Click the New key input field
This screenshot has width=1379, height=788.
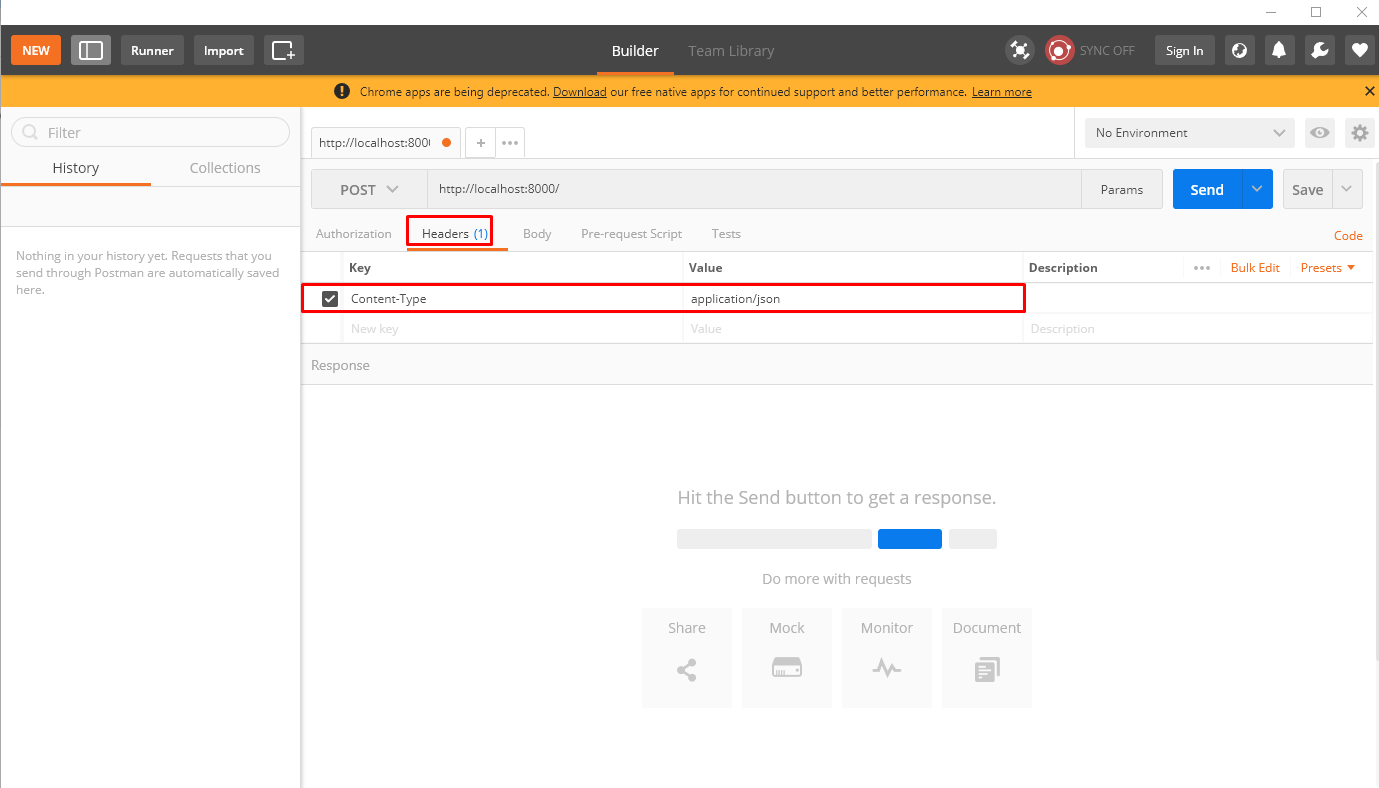513,329
